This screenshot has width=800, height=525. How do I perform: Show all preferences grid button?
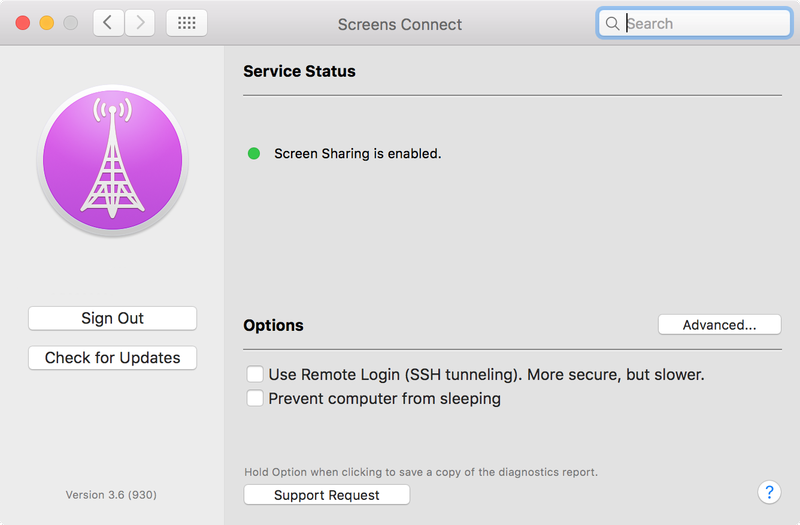coord(187,23)
